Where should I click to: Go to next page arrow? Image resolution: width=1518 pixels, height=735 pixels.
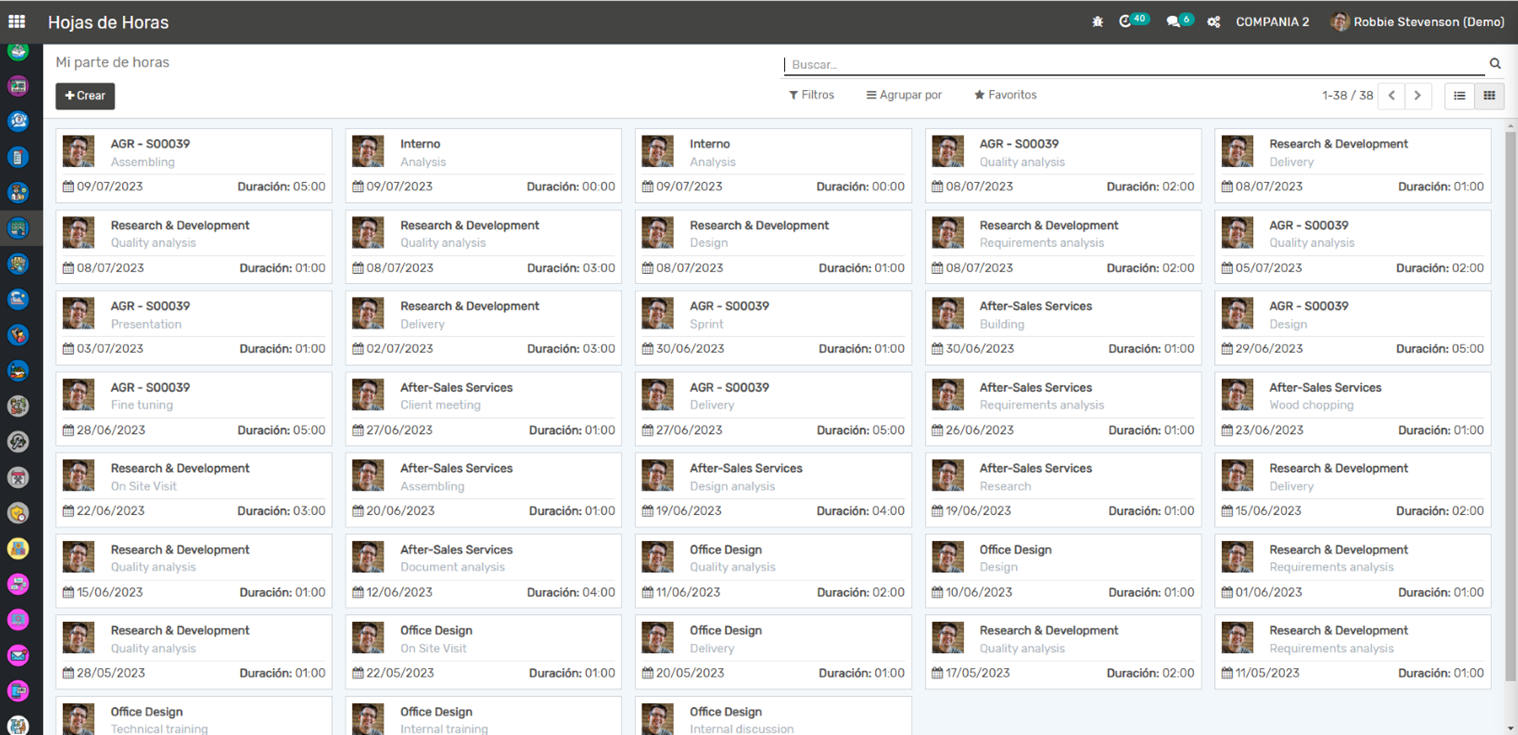(x=1417, y=96)
